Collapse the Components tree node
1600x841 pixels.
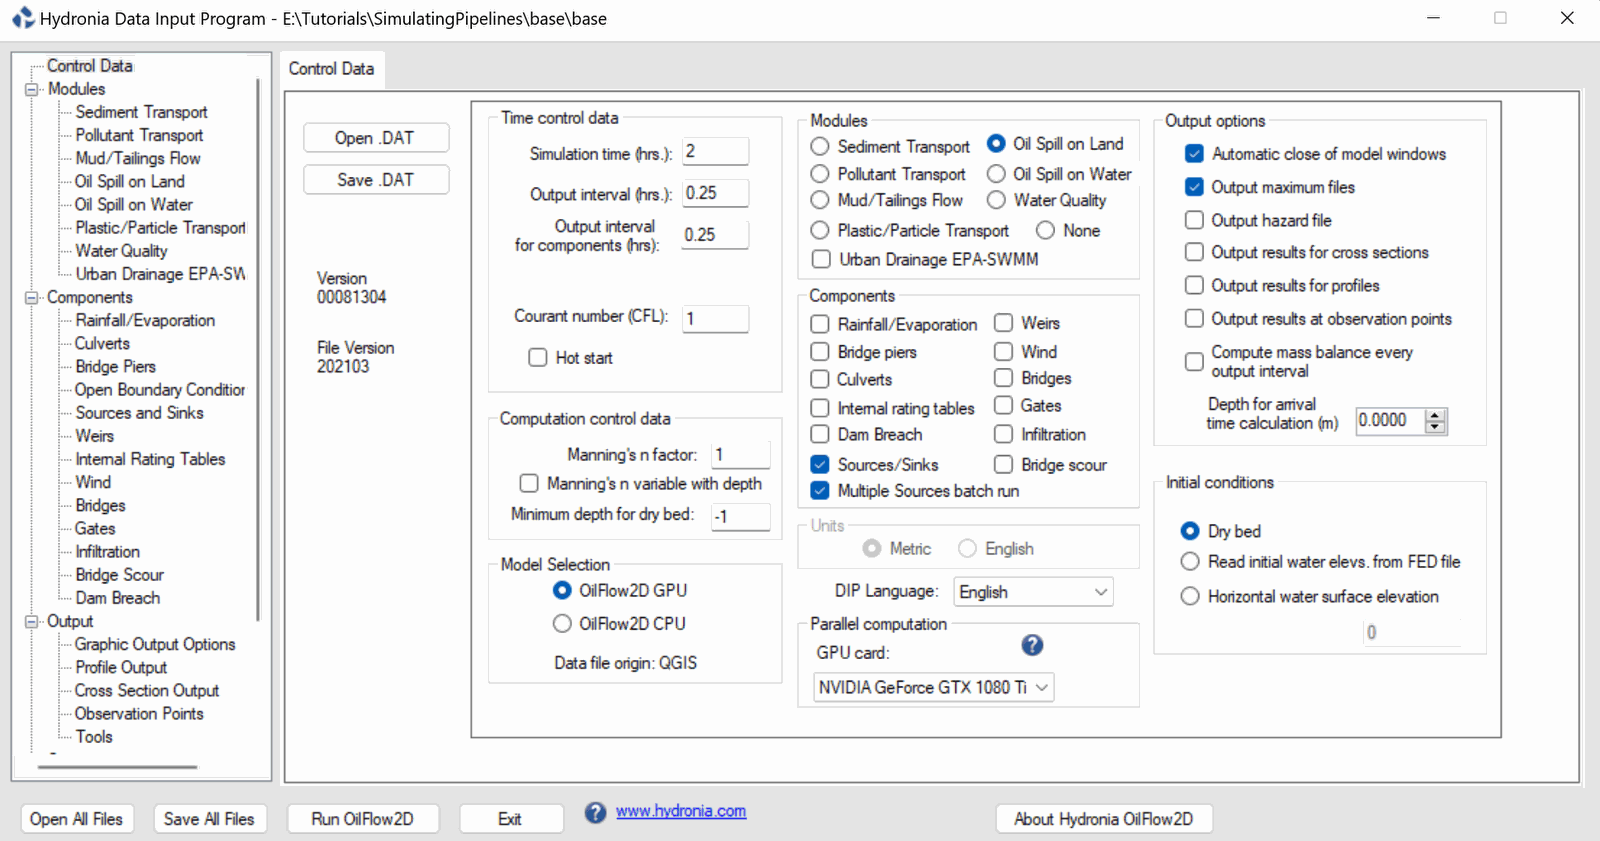point(31,297)
